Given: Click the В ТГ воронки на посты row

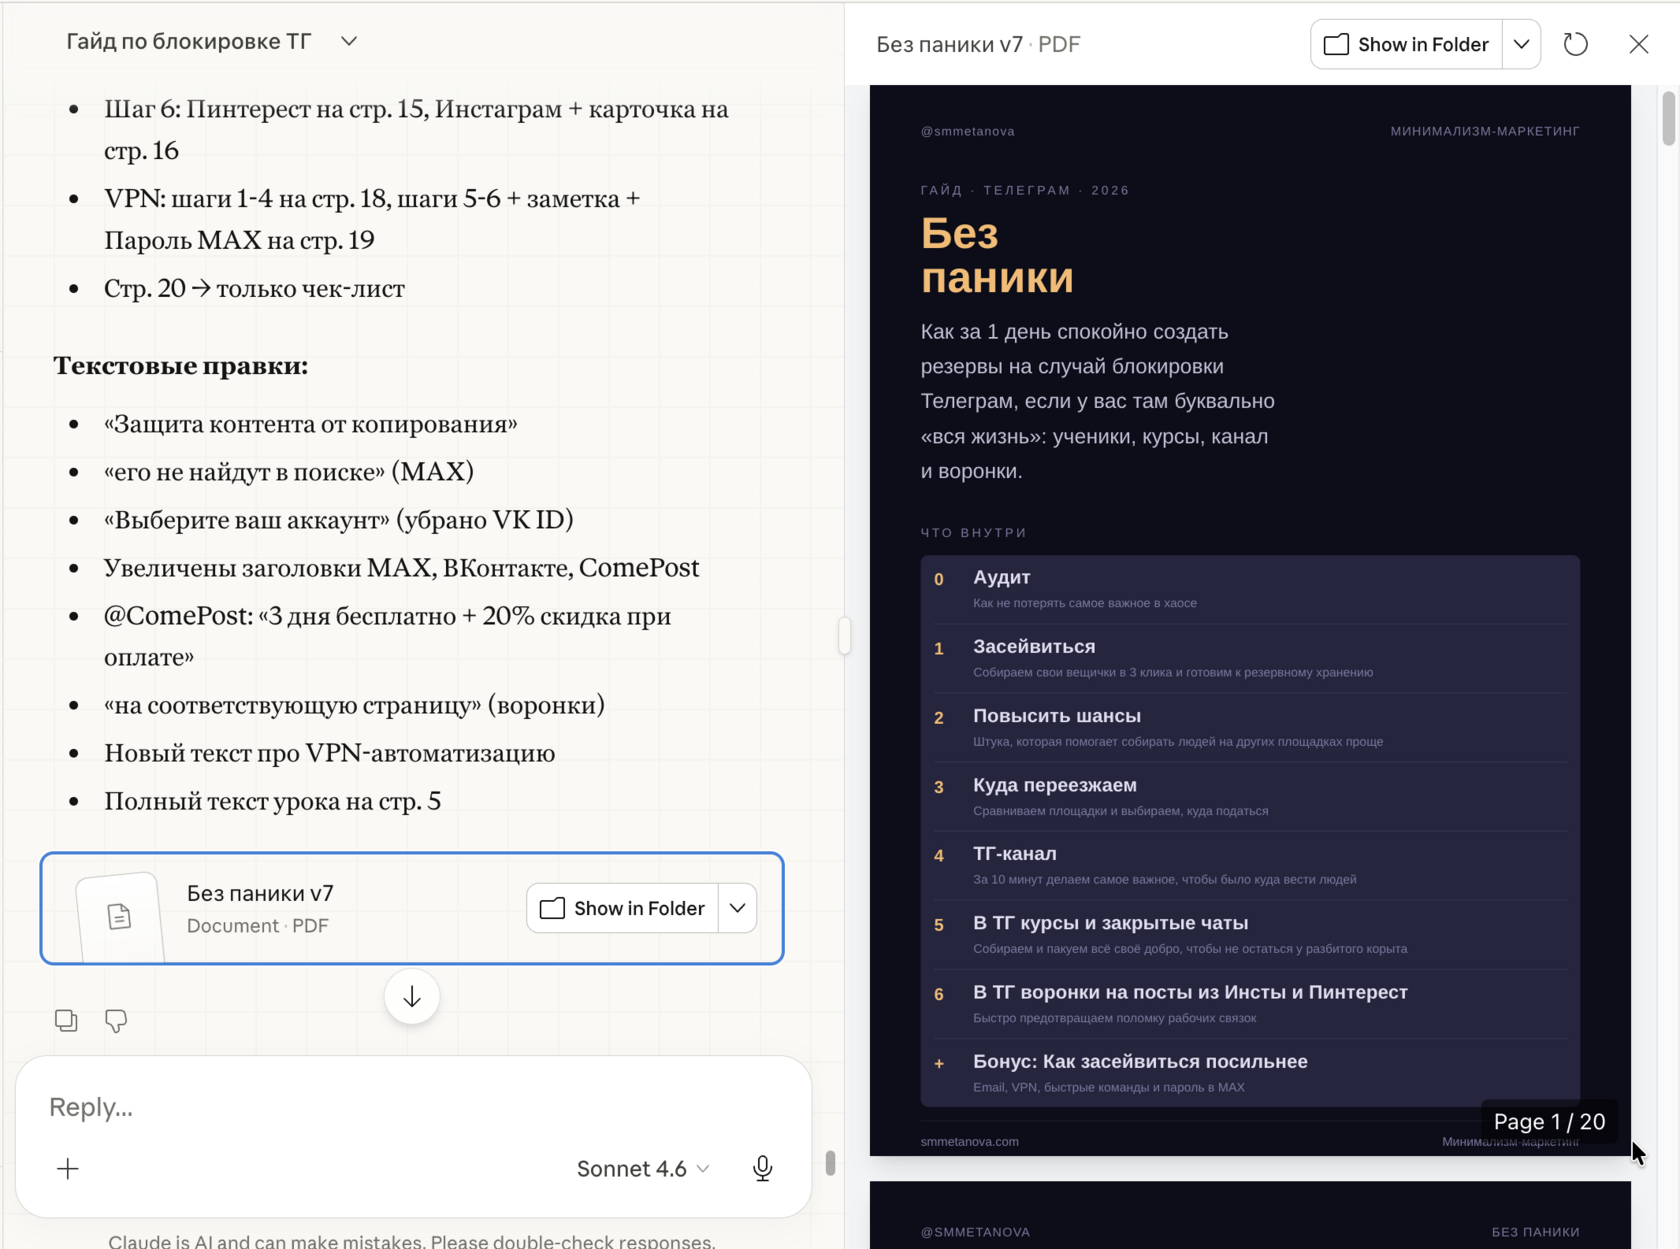Looking at the screenshot, I should pos(1250,1003).
